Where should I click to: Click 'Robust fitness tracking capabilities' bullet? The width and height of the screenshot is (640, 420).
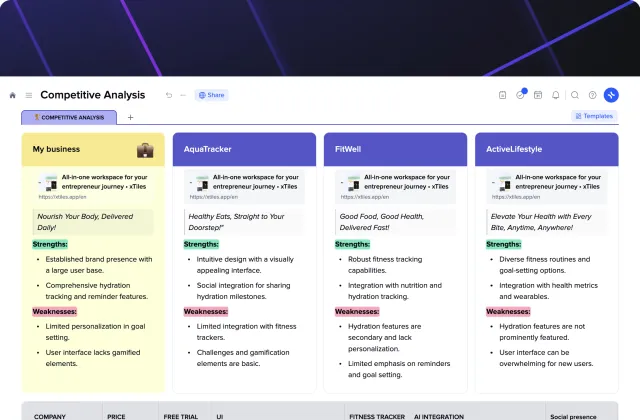click(385, 264)
